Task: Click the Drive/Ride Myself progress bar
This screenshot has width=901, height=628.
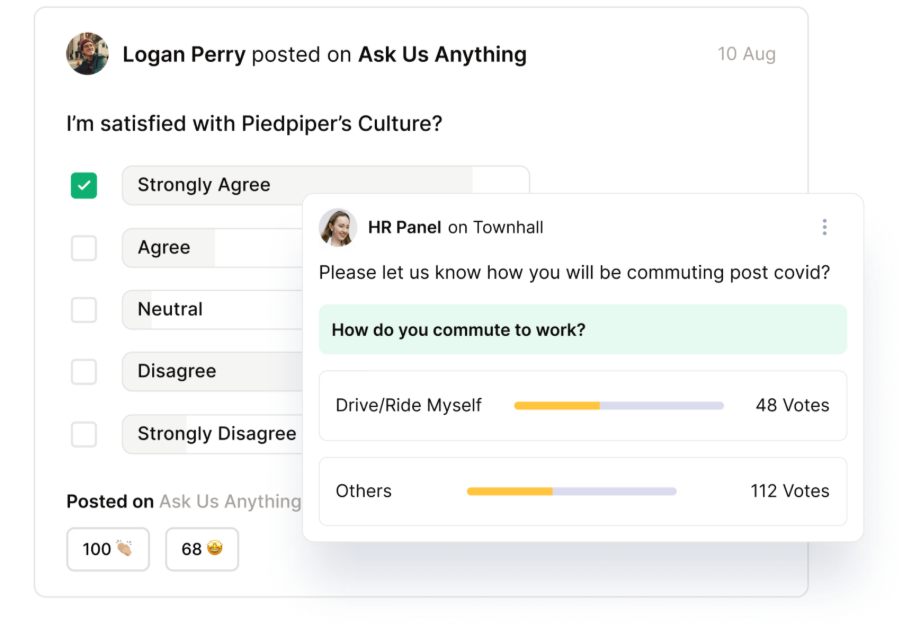Action: point(618,405)
